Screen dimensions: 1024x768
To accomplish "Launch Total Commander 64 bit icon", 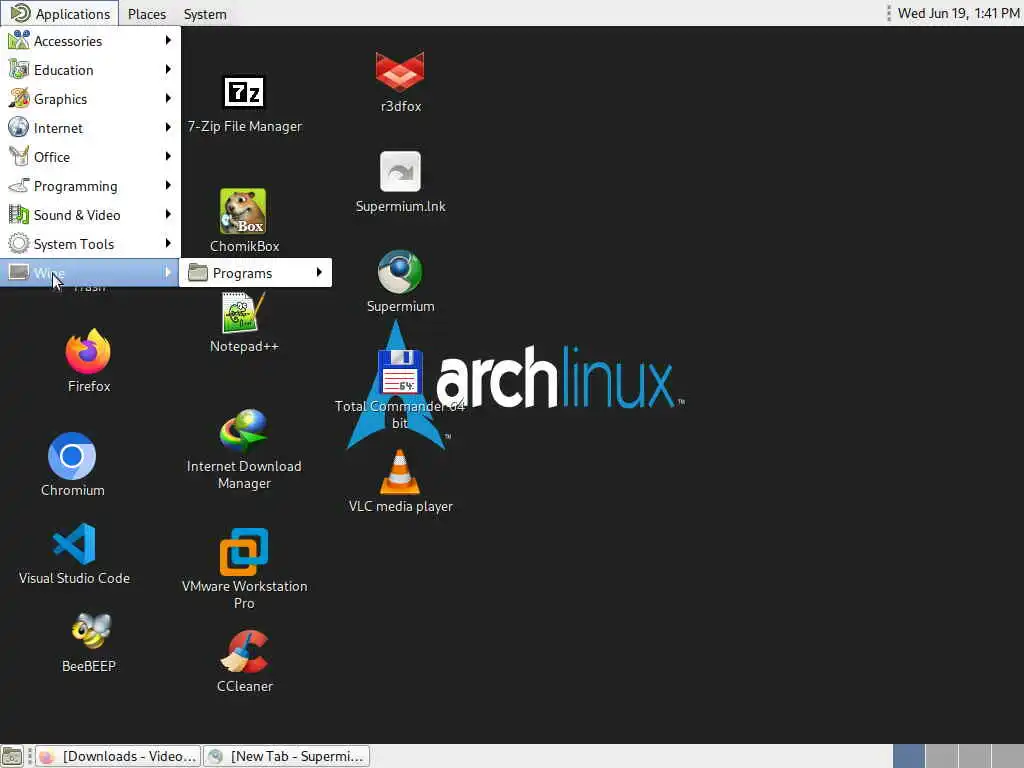I will pyautogui.click(x=400, y=372).
